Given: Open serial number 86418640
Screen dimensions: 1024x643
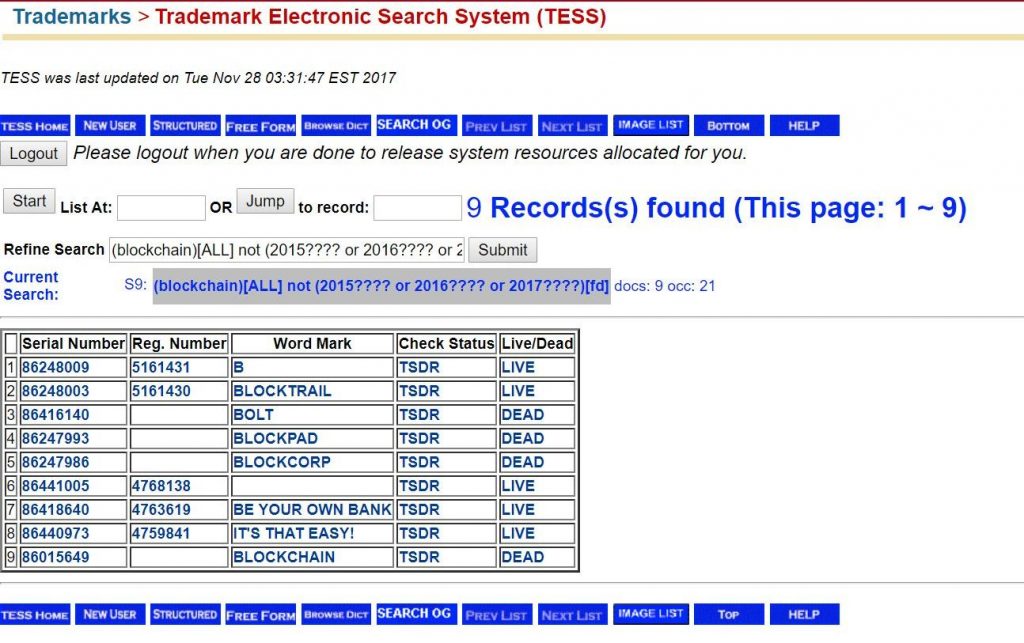Looking at the screenshot, I should coord(56,510).
